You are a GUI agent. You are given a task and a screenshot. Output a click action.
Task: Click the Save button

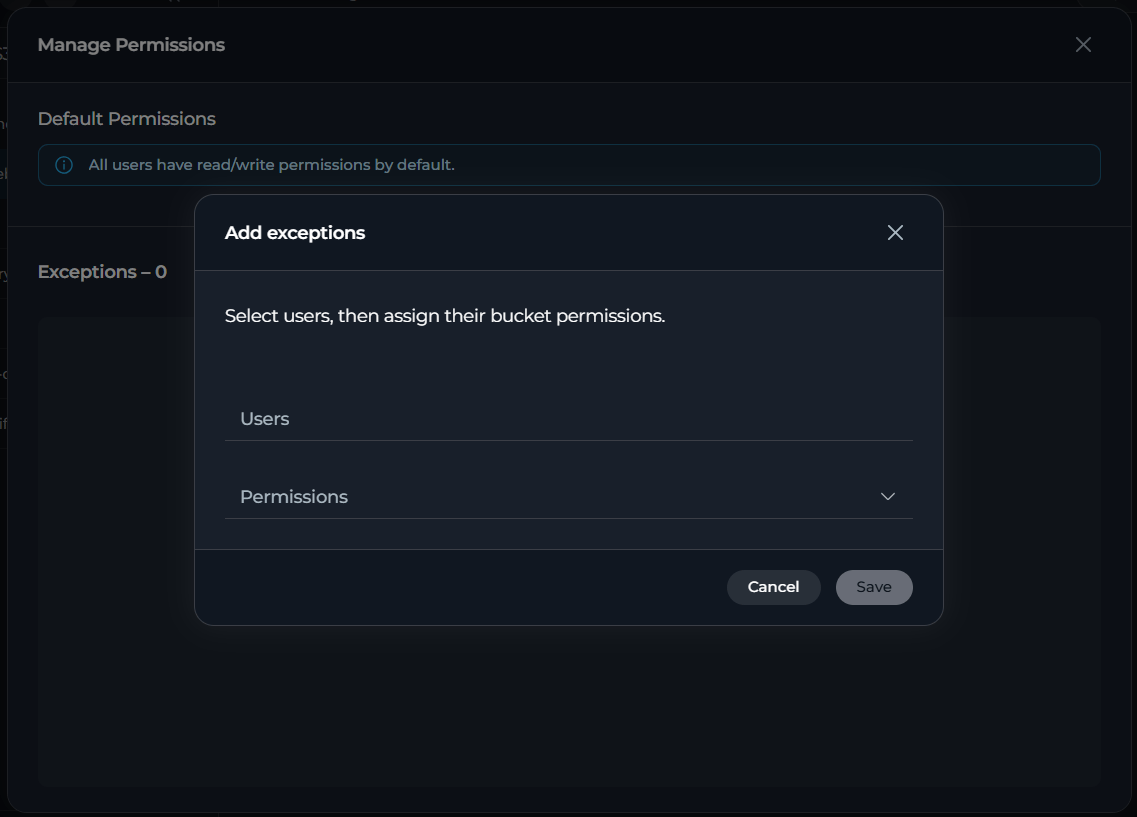[874, 587]
